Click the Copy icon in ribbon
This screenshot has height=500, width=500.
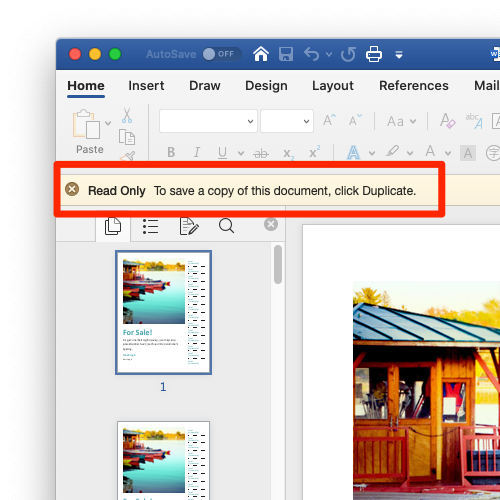coord(127,137)
